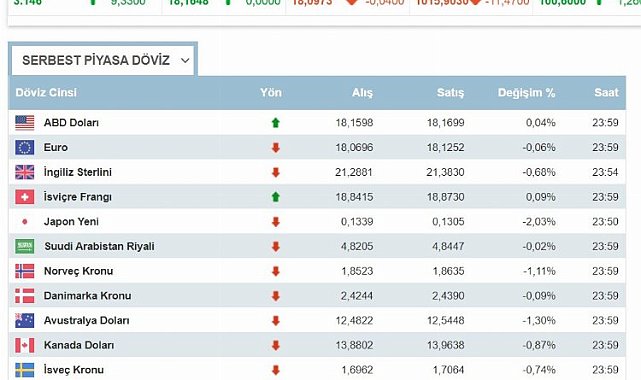Click red down arrow for Avustralya Doları
The height and width of the screenshot is (380, 641).
(x=276, y=321)
